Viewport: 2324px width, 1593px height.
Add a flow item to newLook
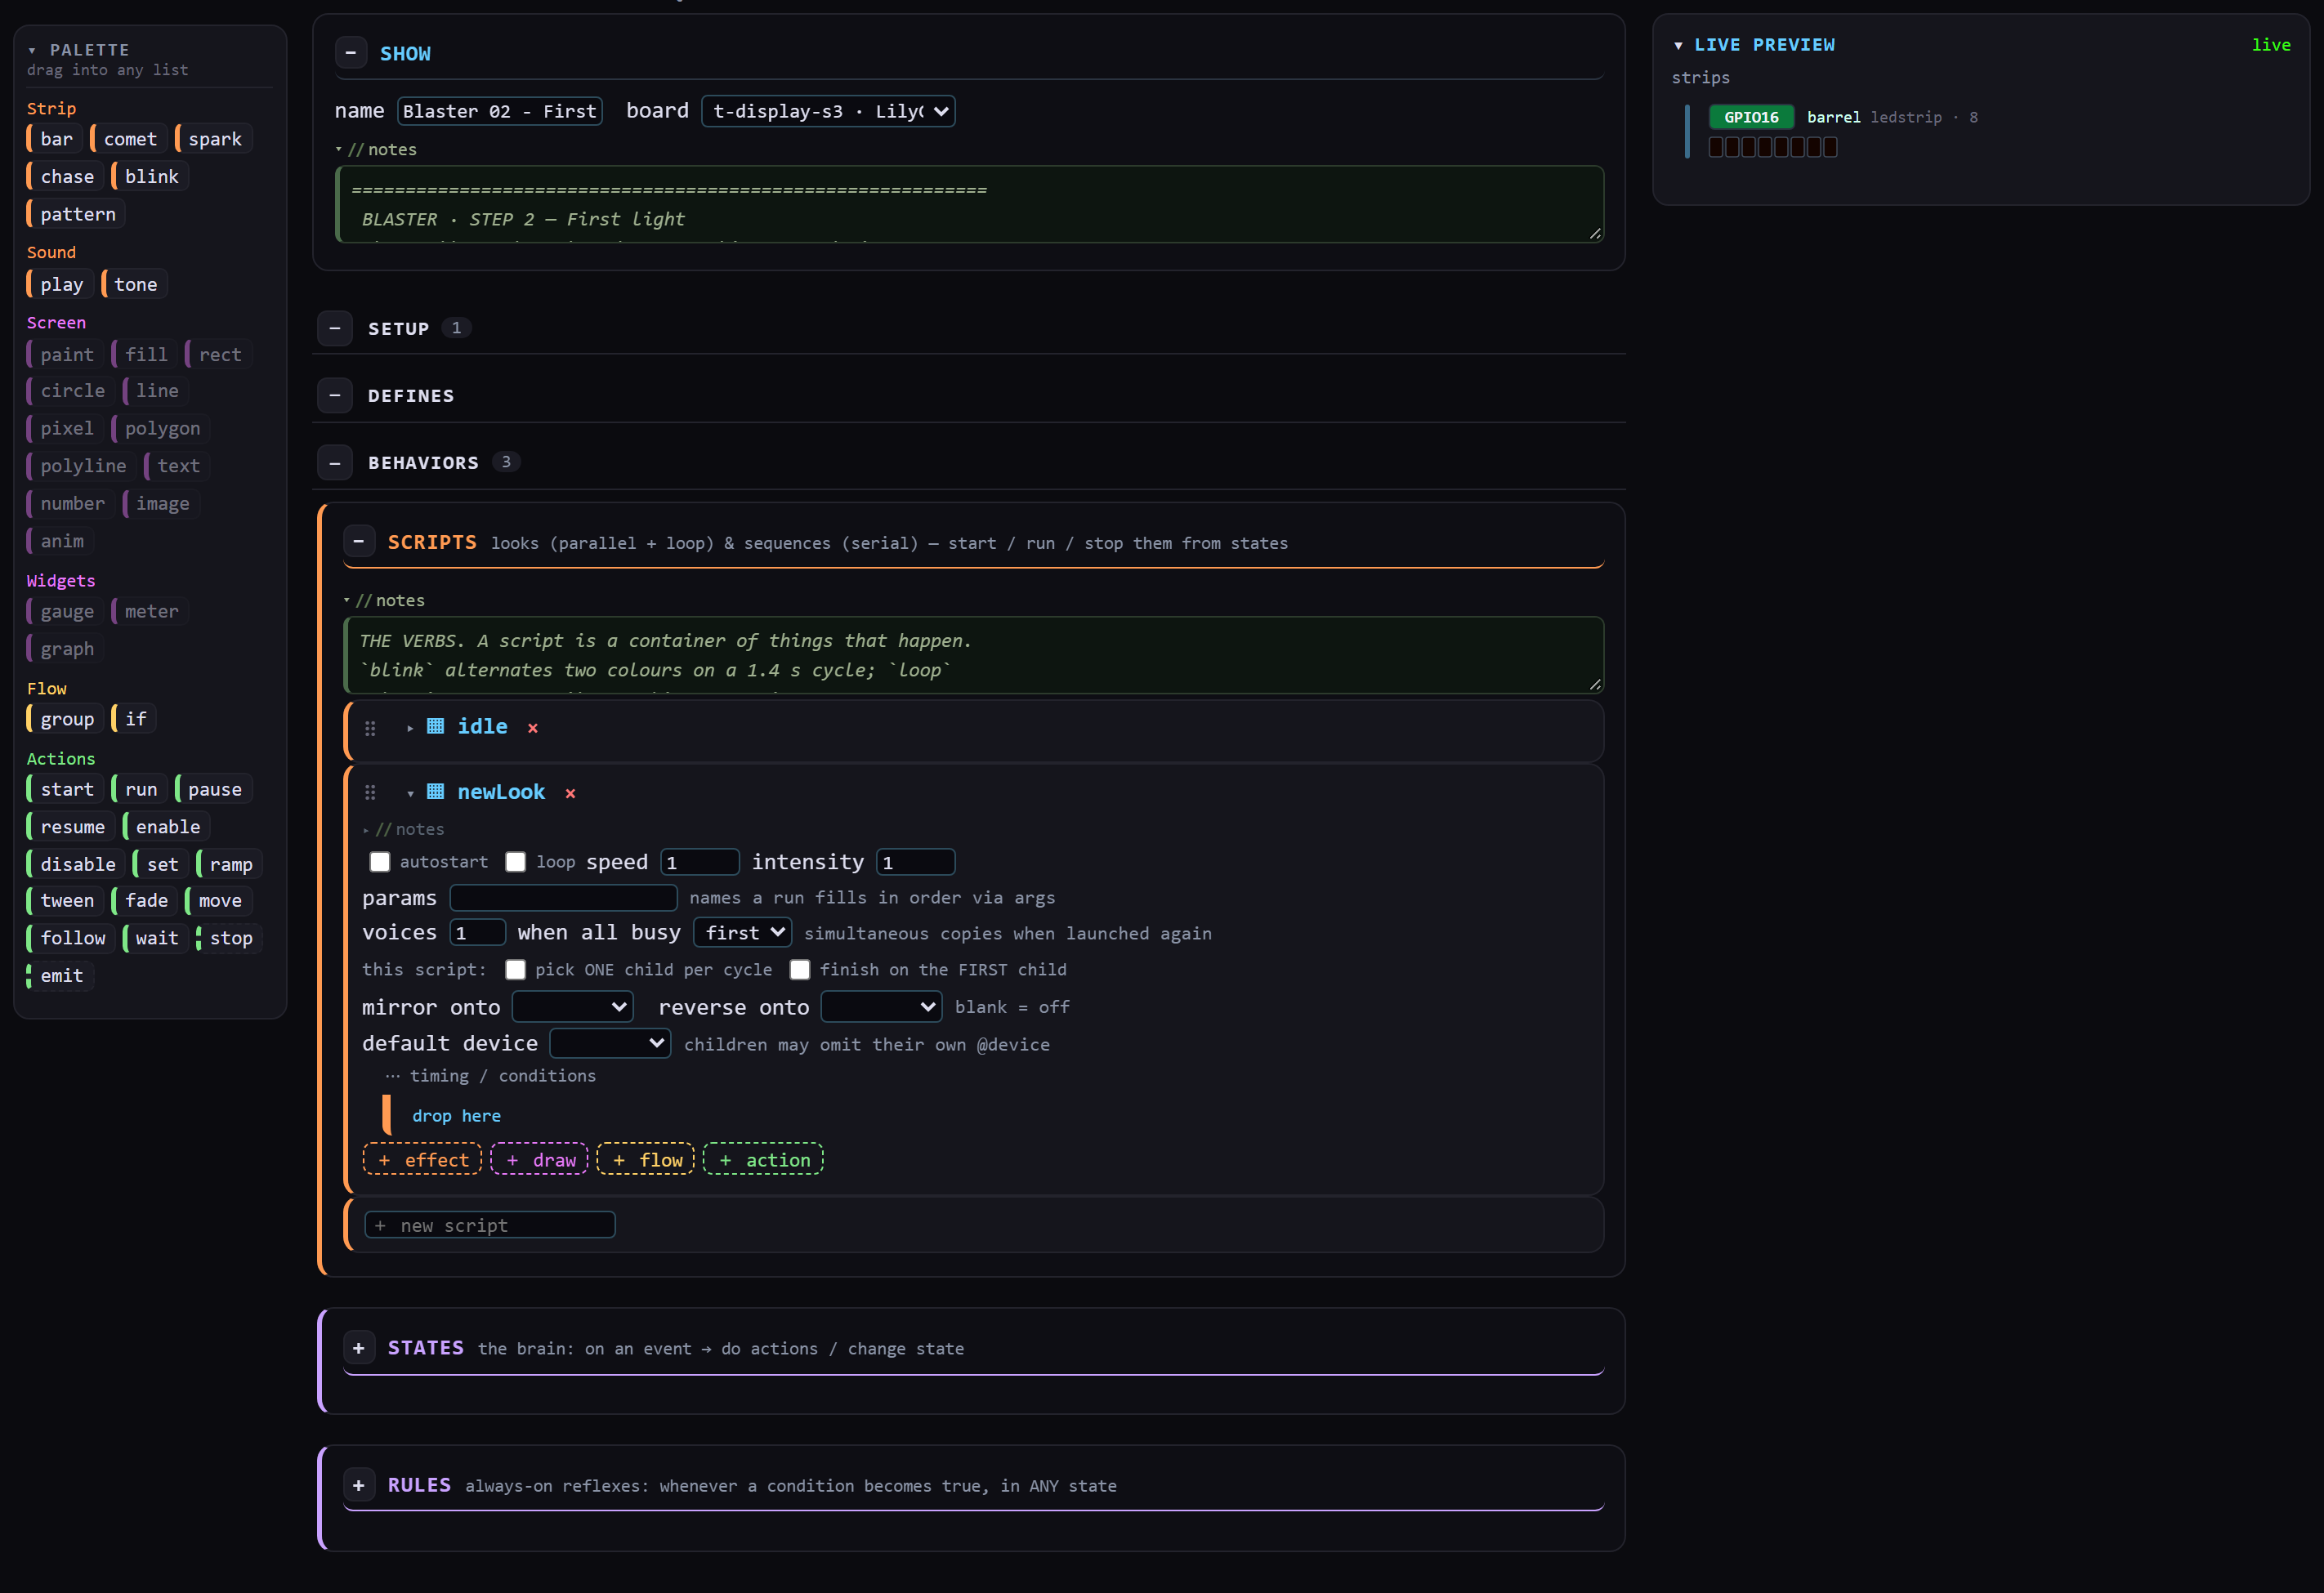[x=646, y=1159]
